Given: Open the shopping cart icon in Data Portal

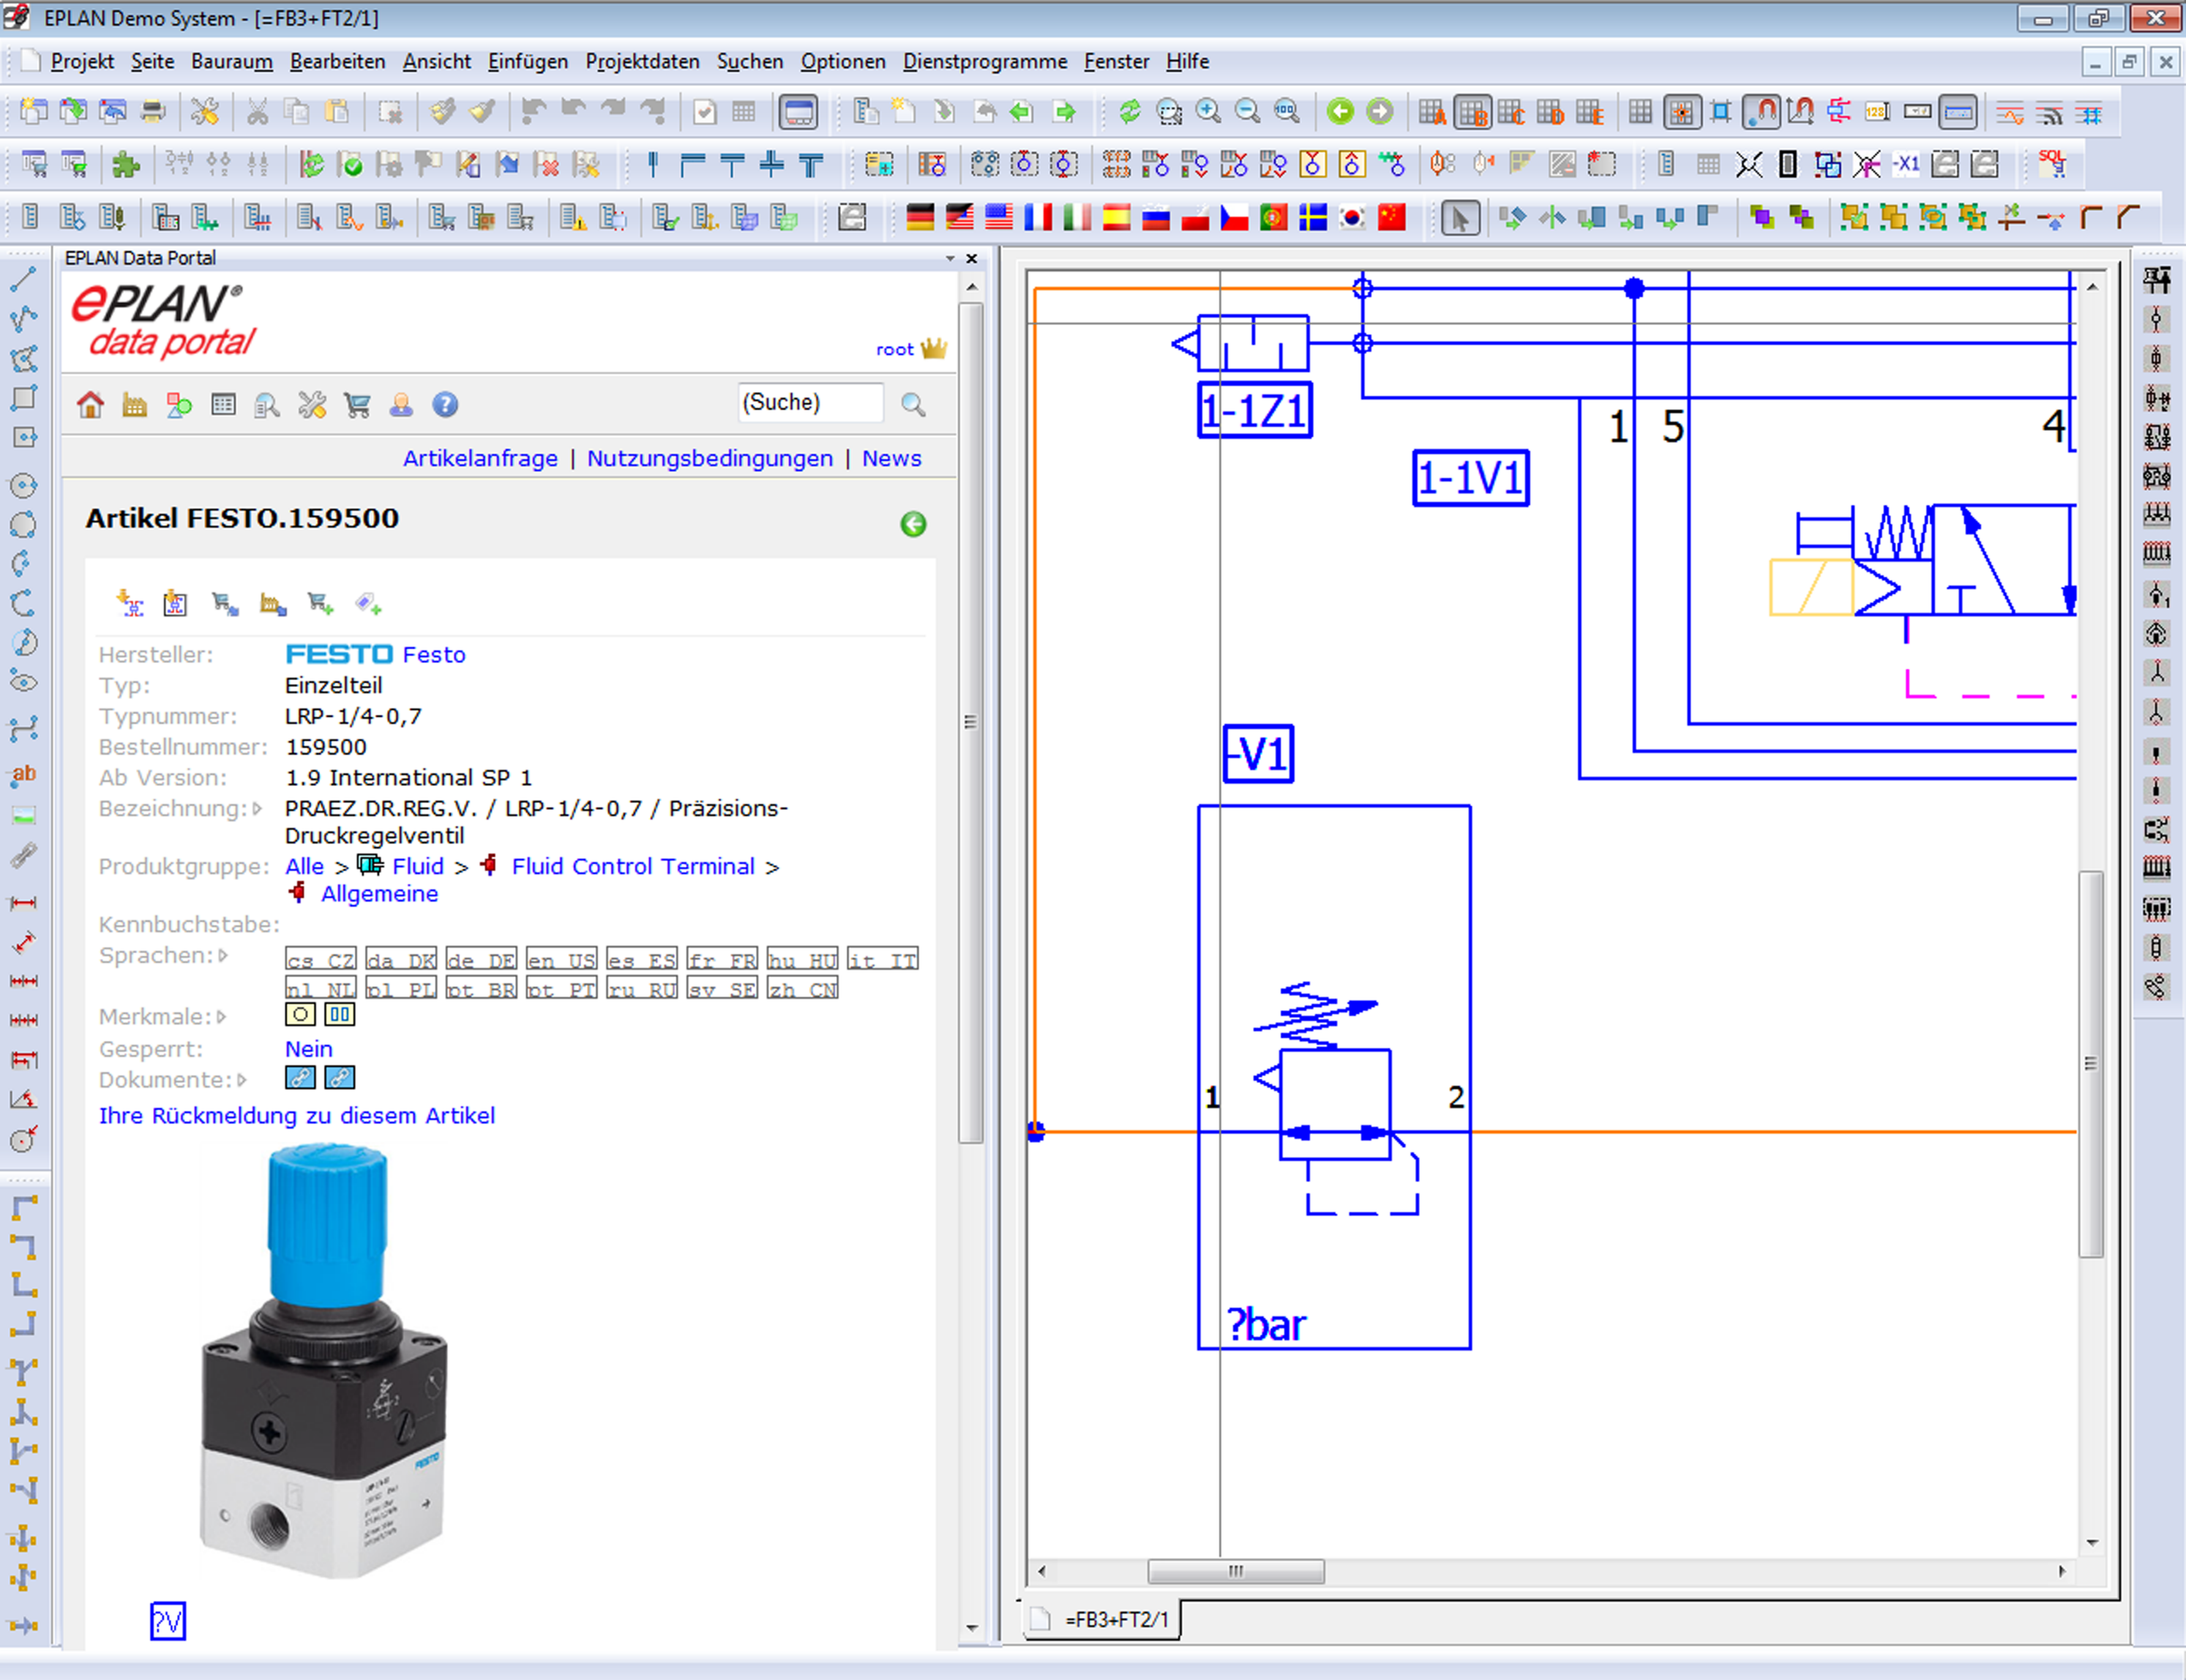Looking at the screenshot, I should tap(357, 405).
